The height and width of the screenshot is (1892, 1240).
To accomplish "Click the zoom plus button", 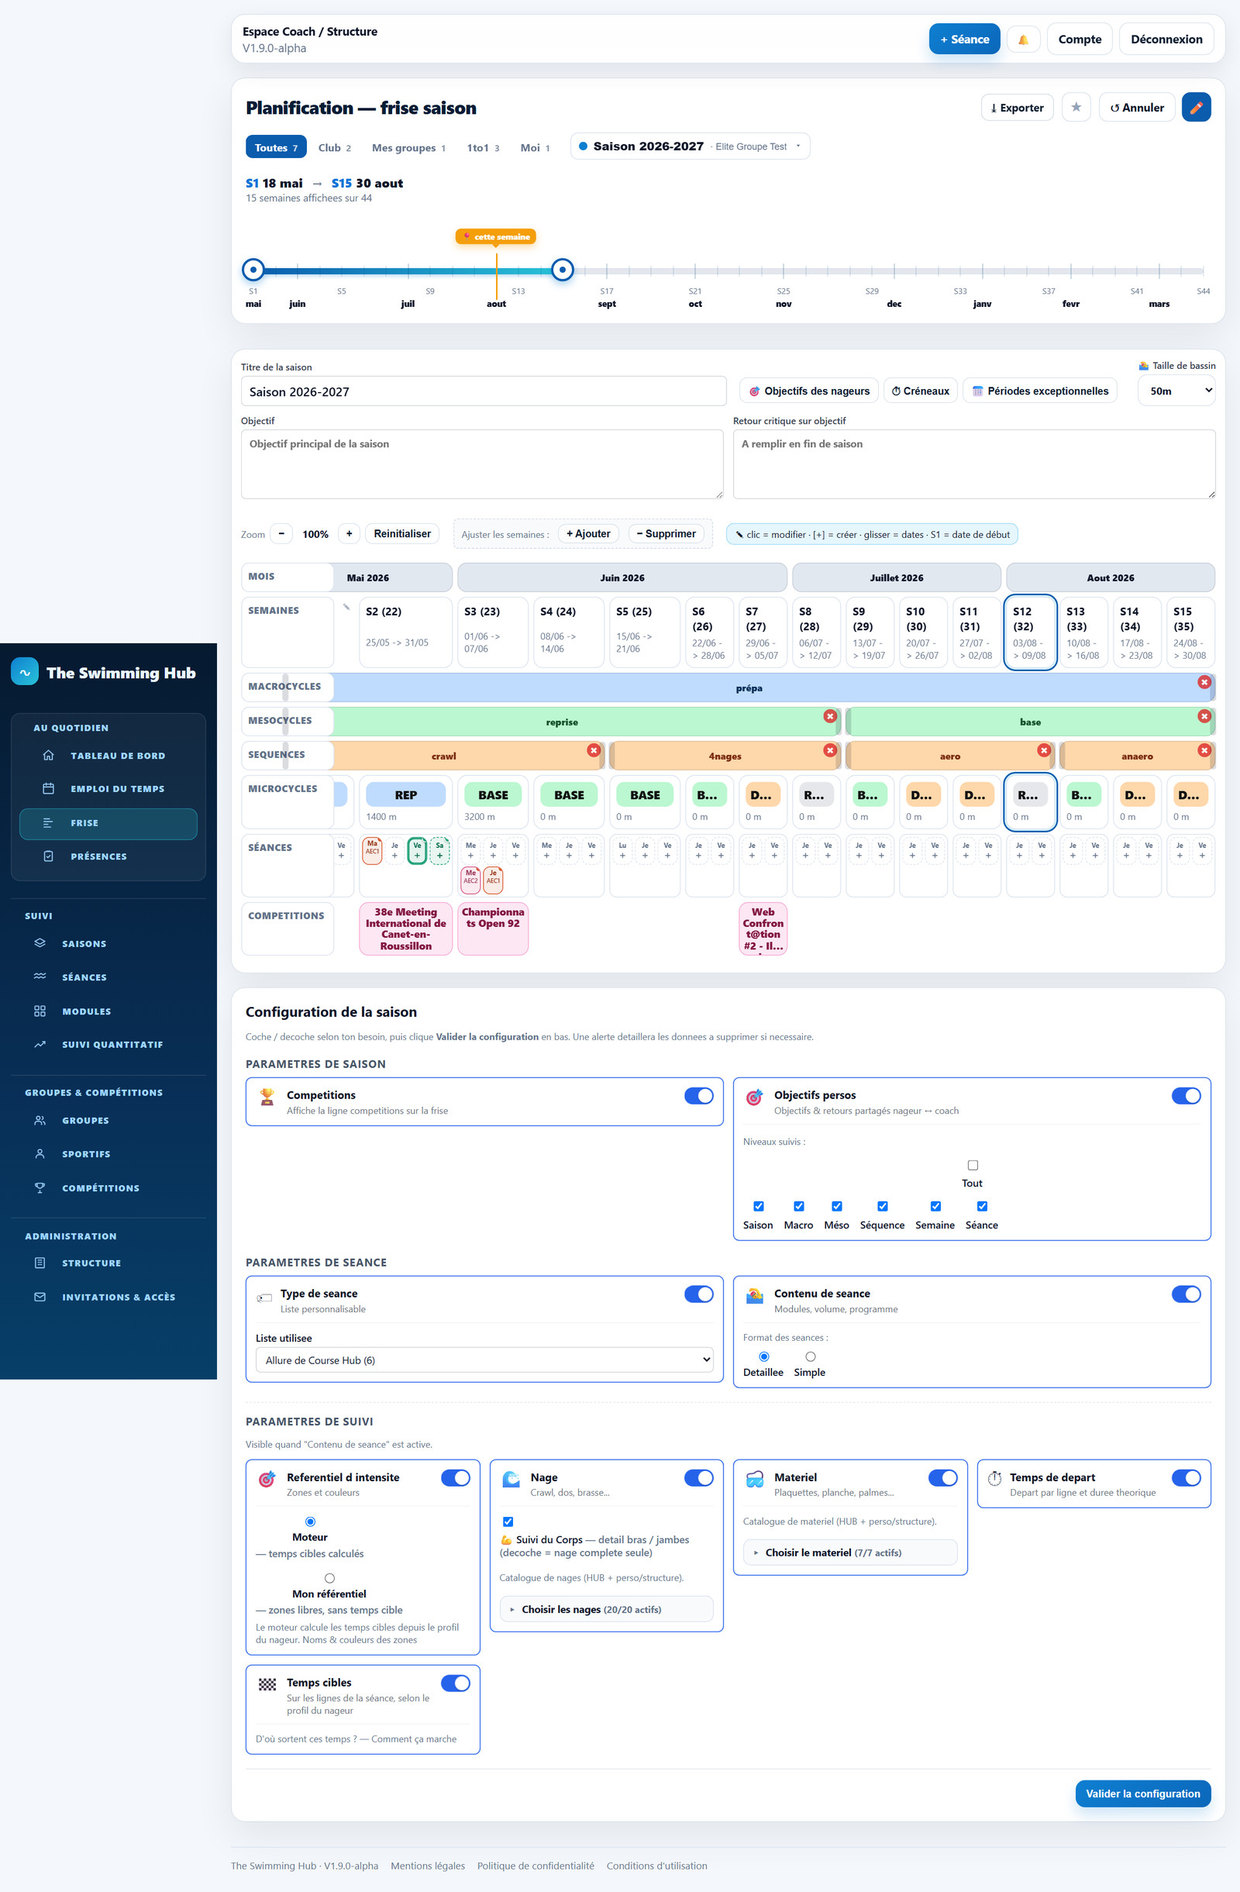I will click(349, 534).
